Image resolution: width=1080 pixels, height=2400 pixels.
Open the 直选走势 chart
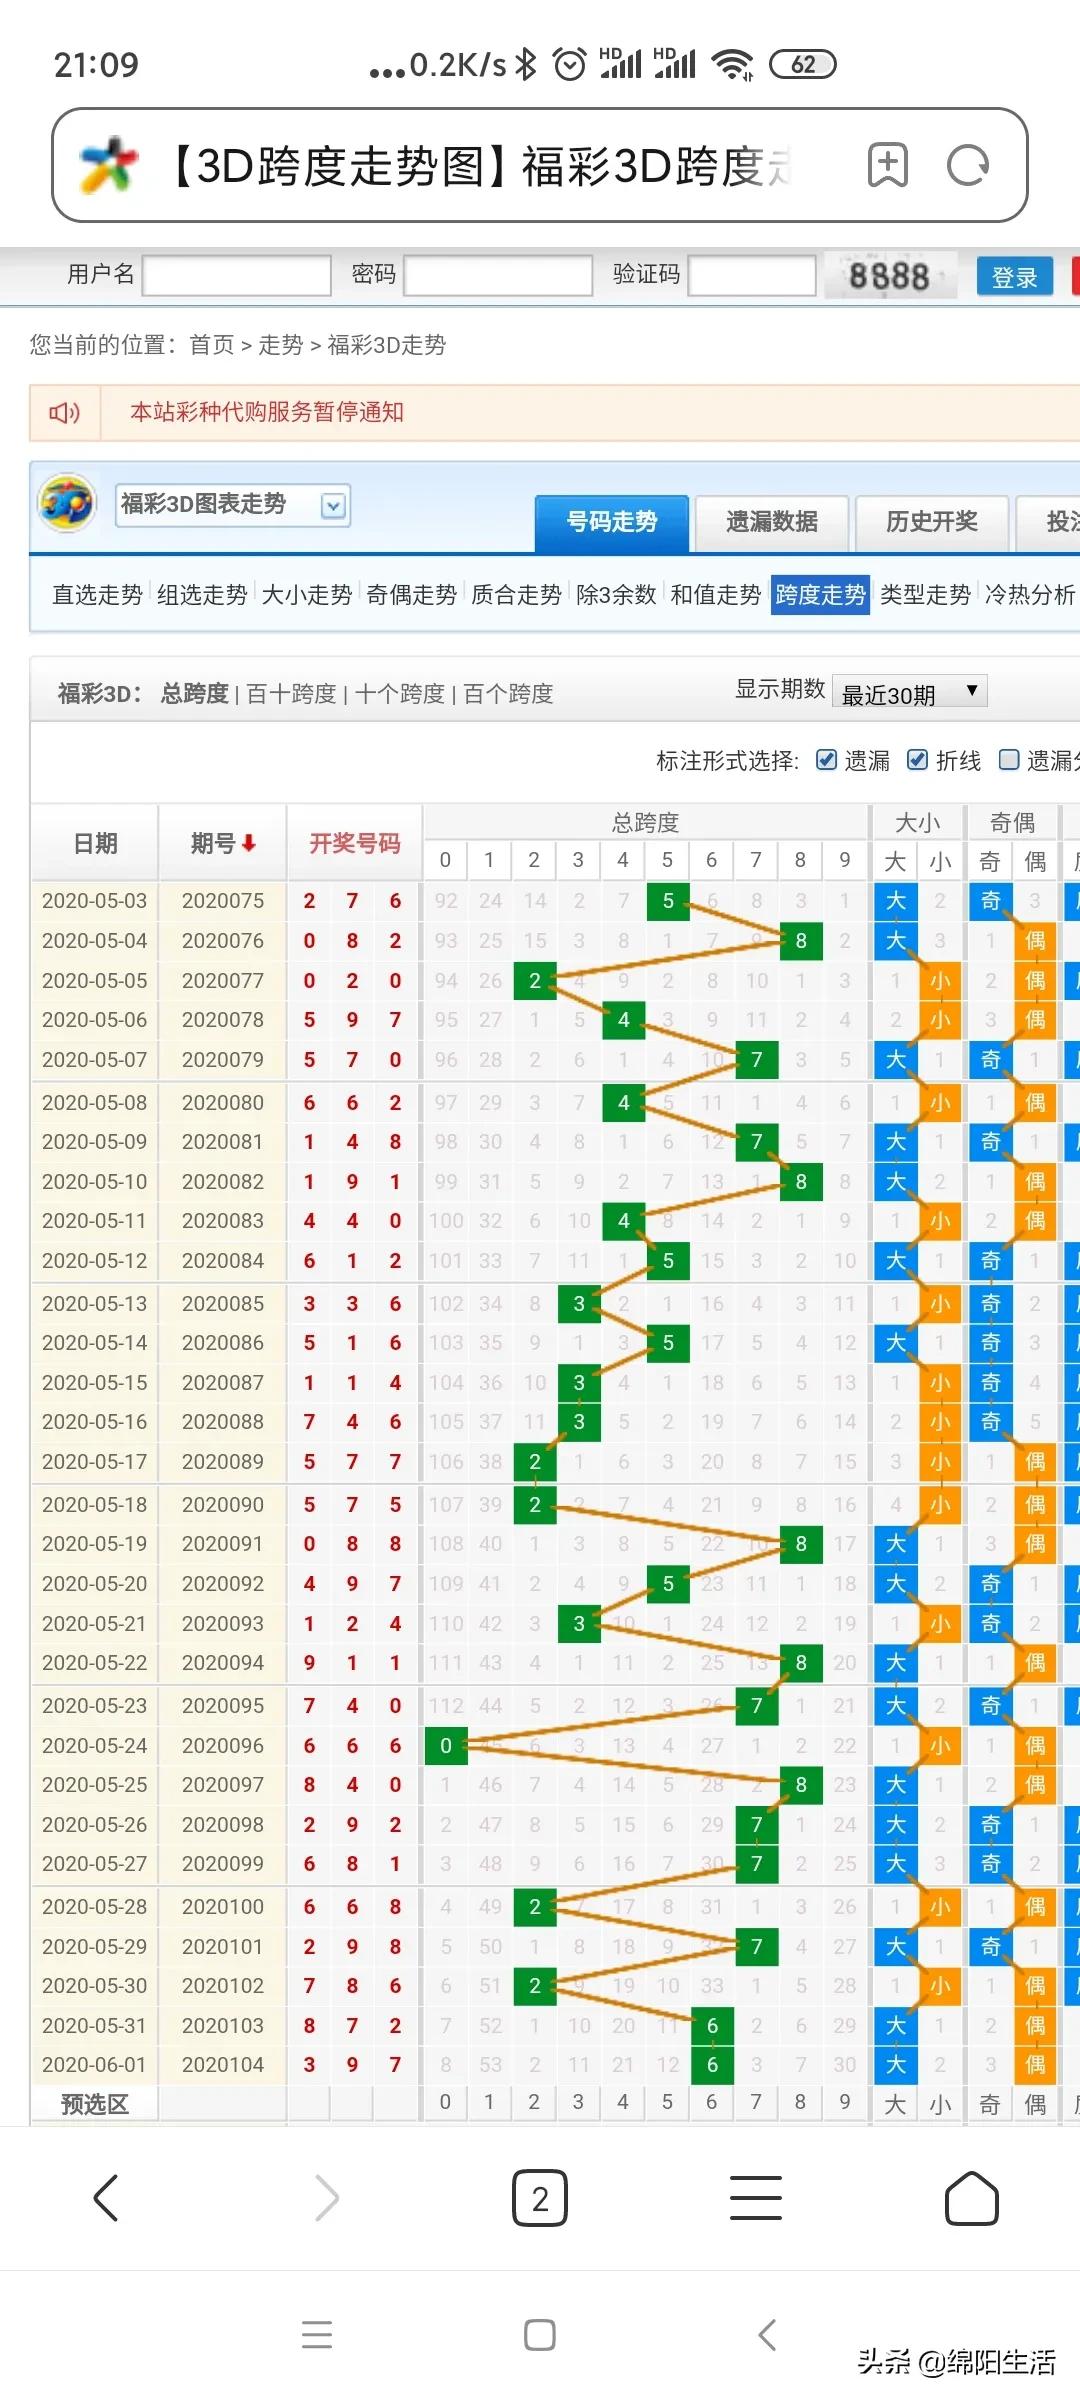point(97,595)
